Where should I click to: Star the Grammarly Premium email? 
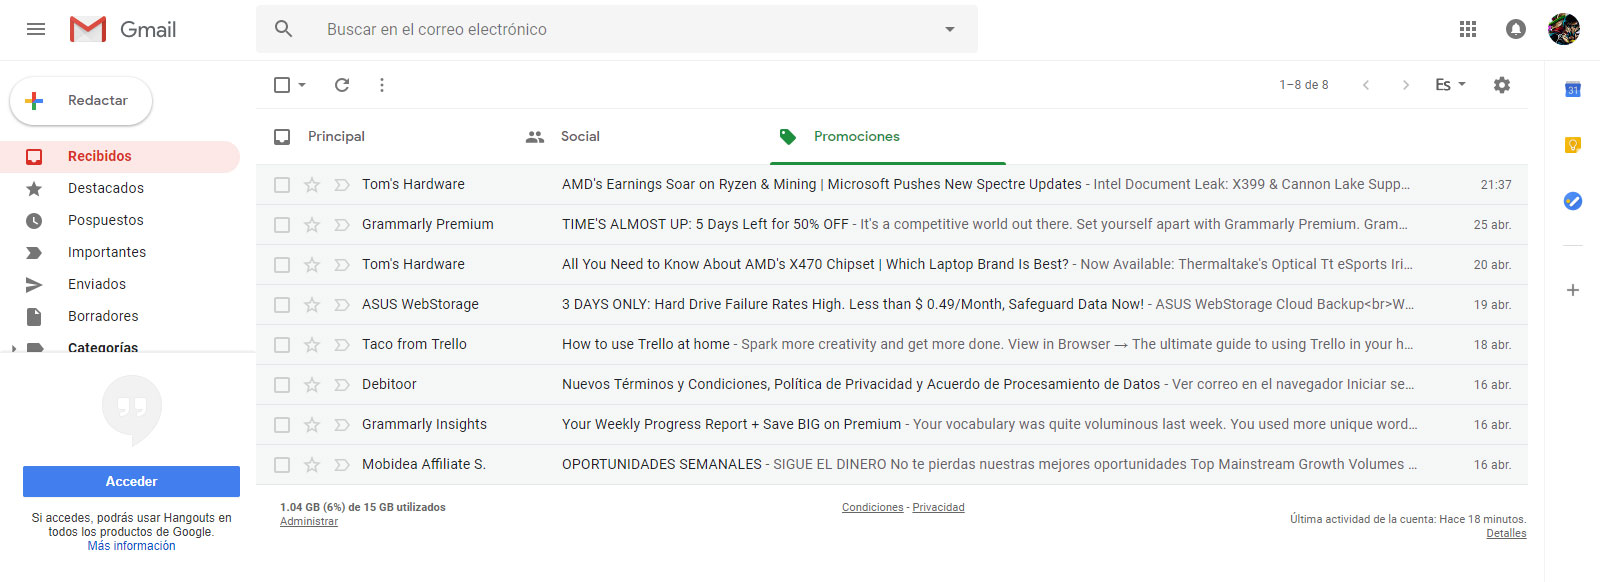pyautogui.click(x=312, y=225)
